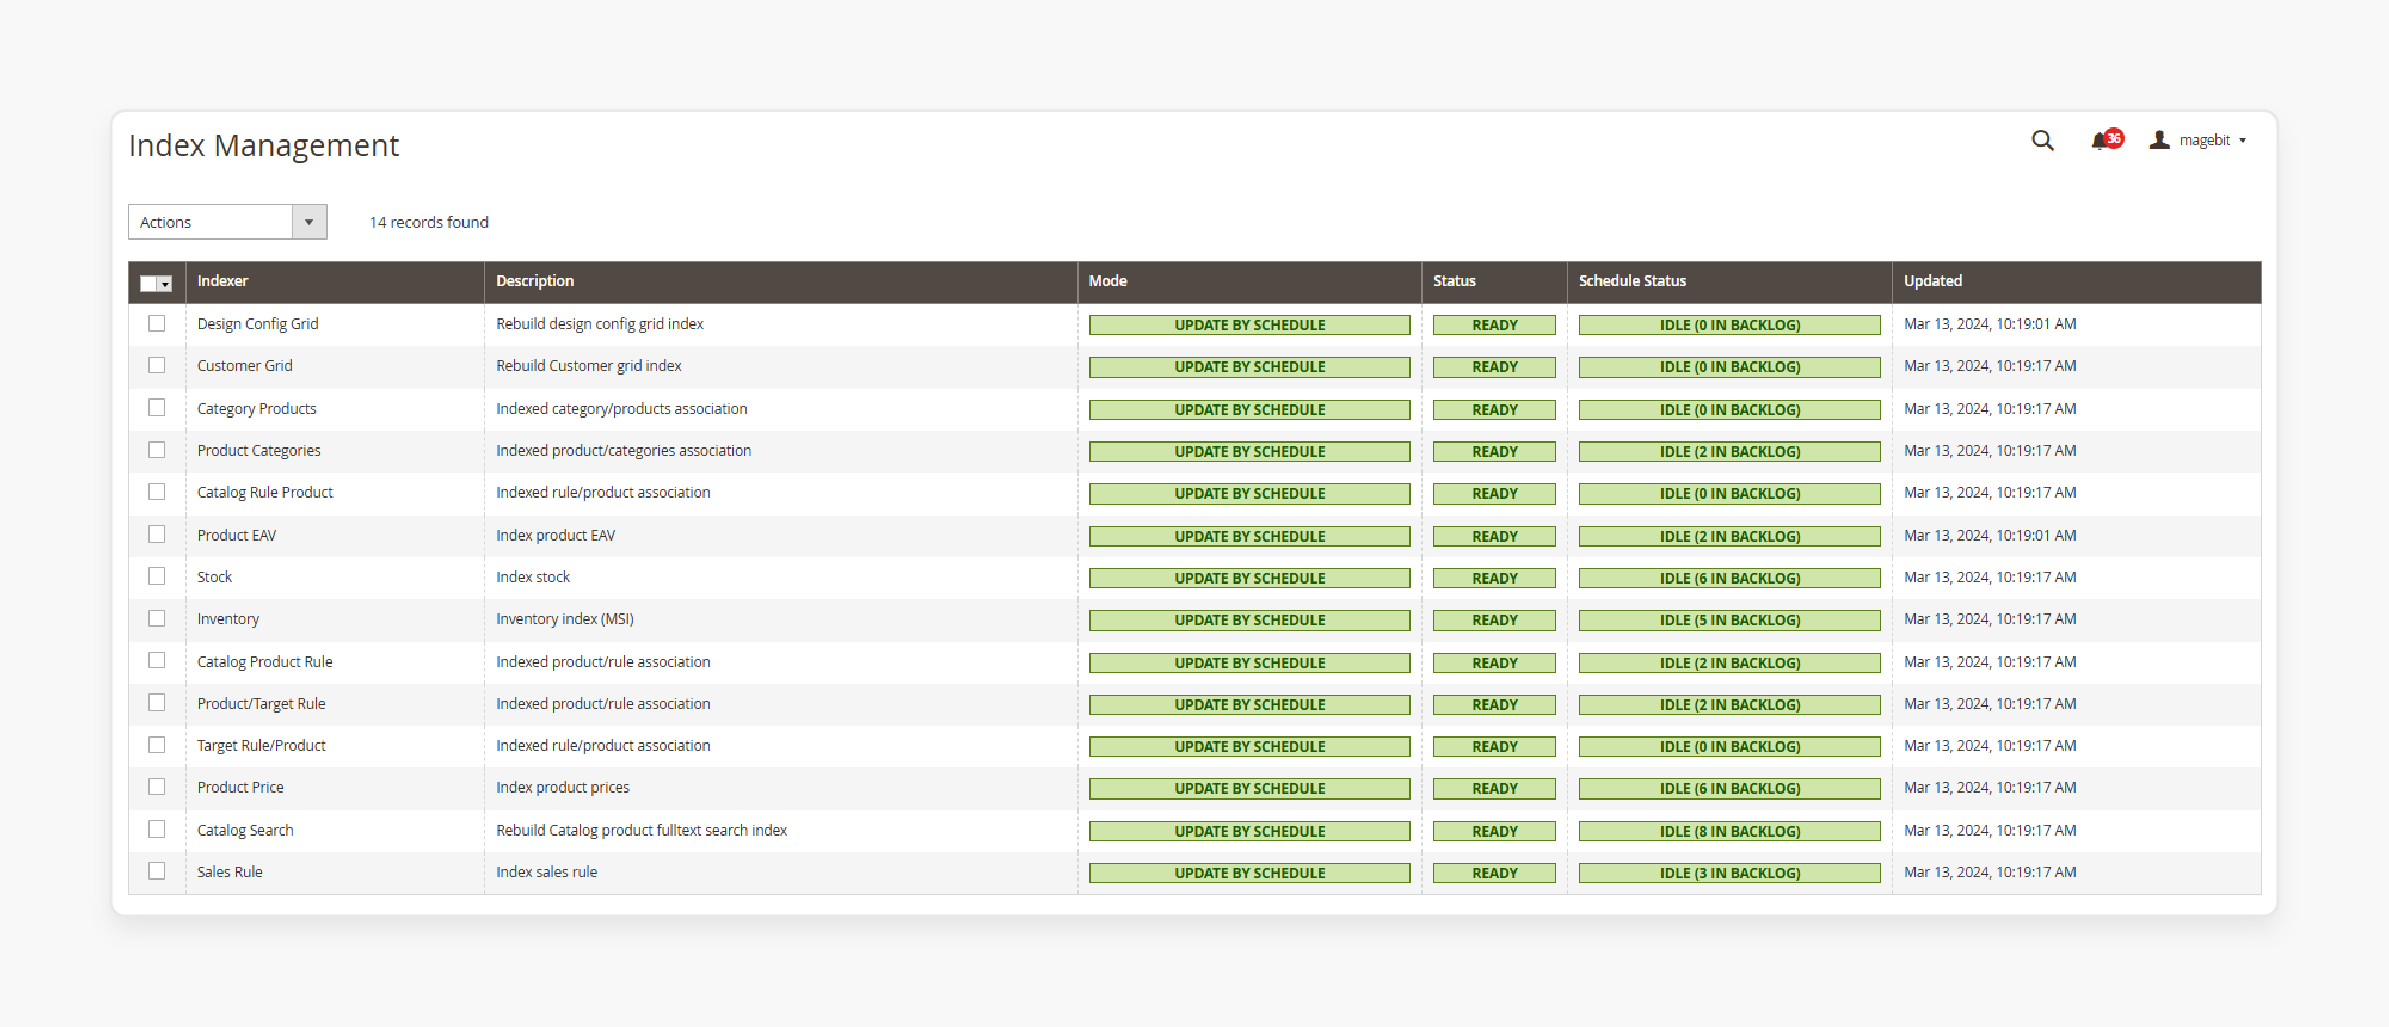
Task: Tick the Design Config Grid checkbox
Action: tap(157, 323)
